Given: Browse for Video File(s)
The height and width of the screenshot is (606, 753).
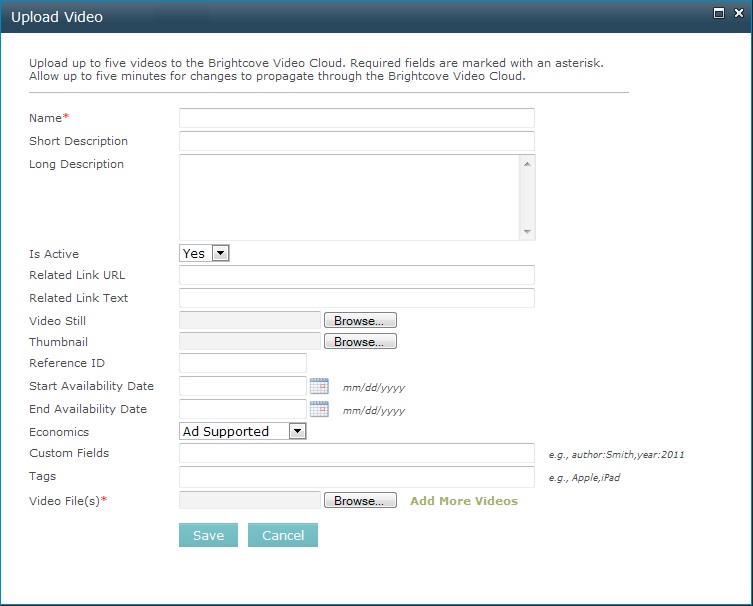Looking at the screenshot, I should 360,500.
